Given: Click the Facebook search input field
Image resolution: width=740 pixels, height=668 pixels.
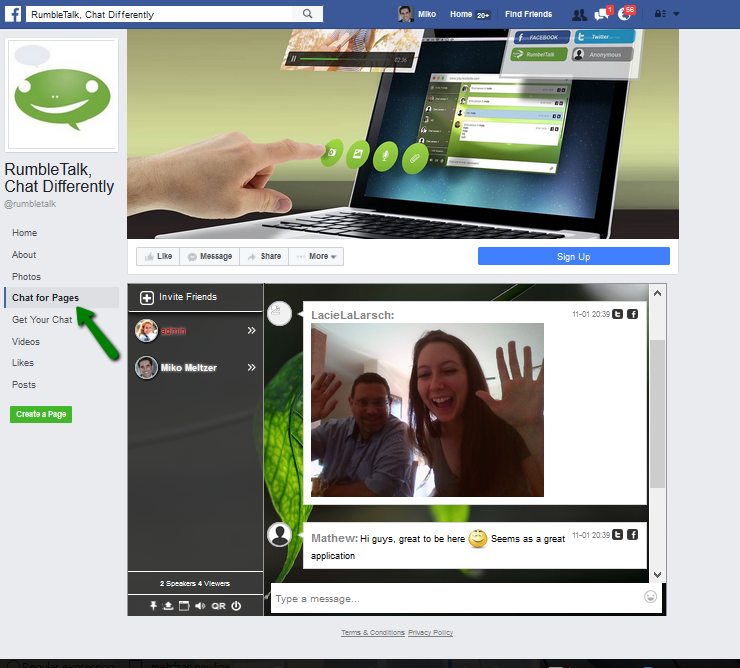Looking at the screenshot, I should [160, 14].
